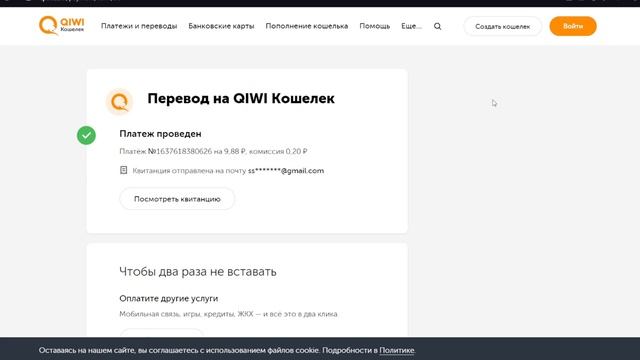Select payment number №1637618380626 text

point(180,151)
